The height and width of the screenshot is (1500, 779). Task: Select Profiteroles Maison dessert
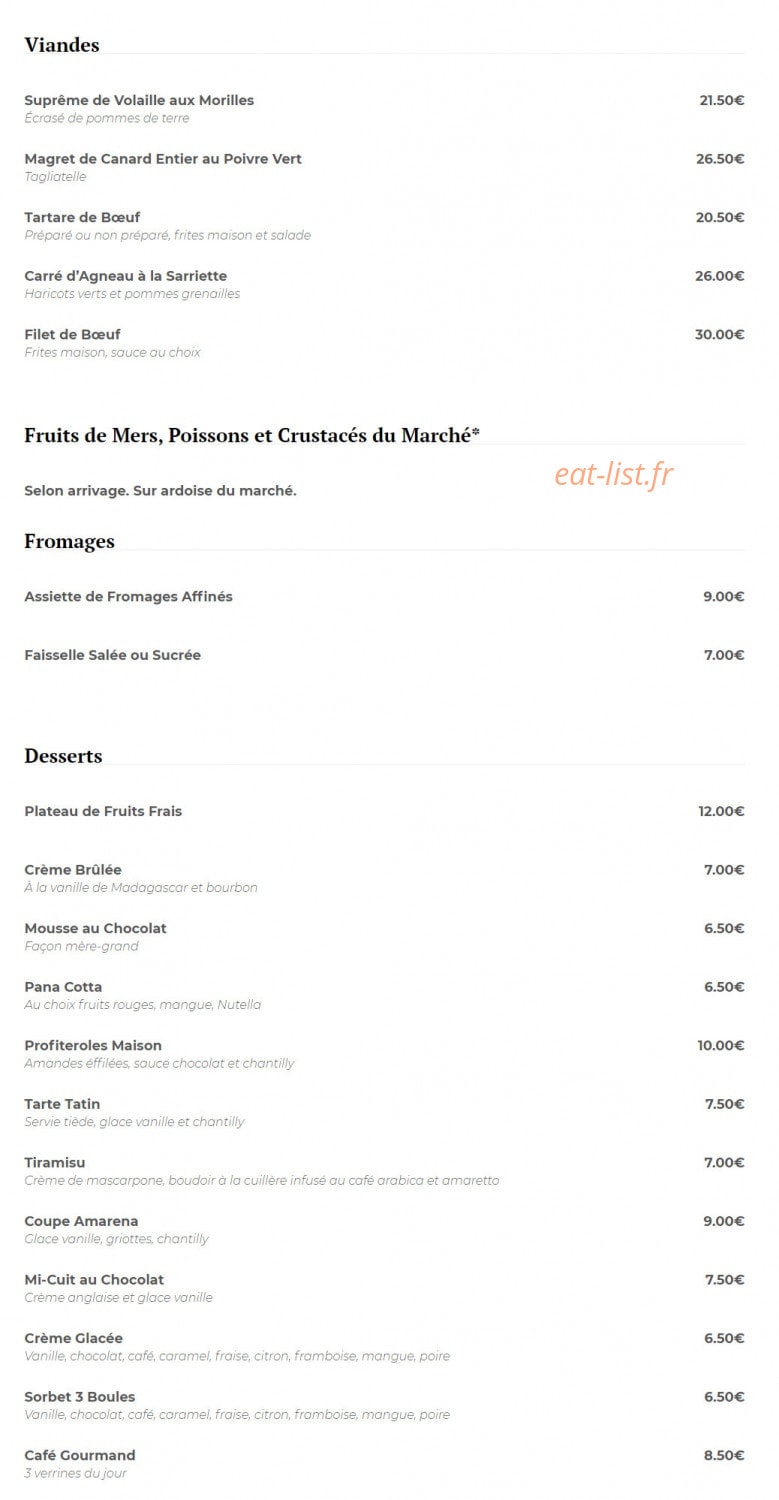93,1046
